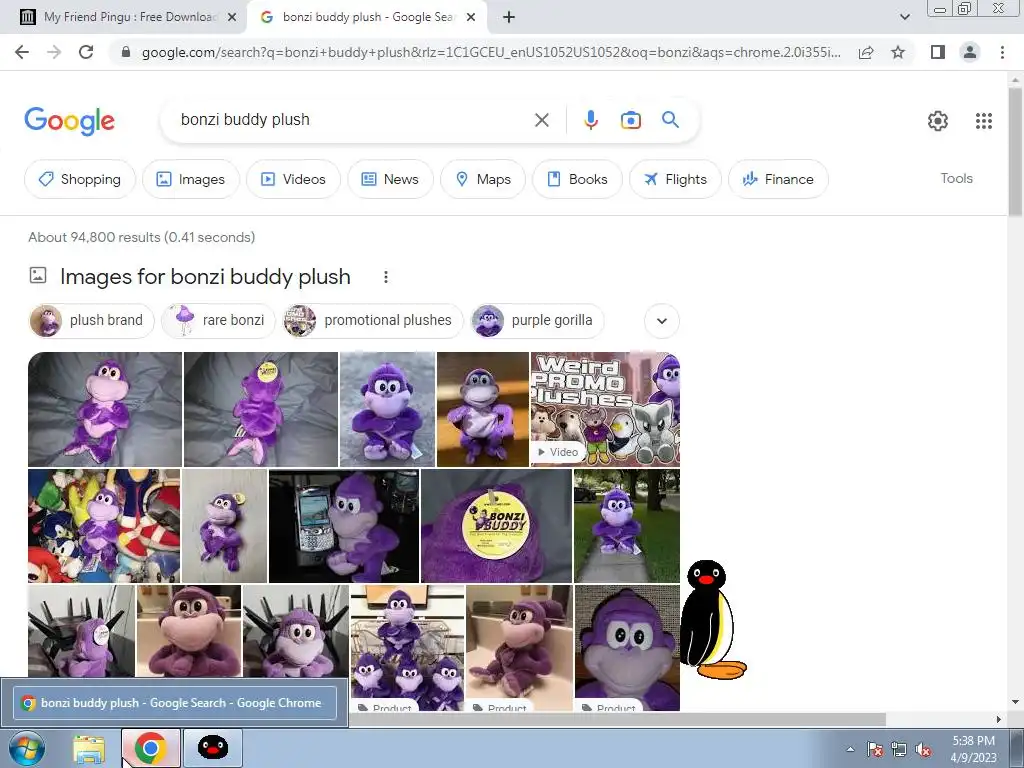Filter results by Shopping

[80, 179]
